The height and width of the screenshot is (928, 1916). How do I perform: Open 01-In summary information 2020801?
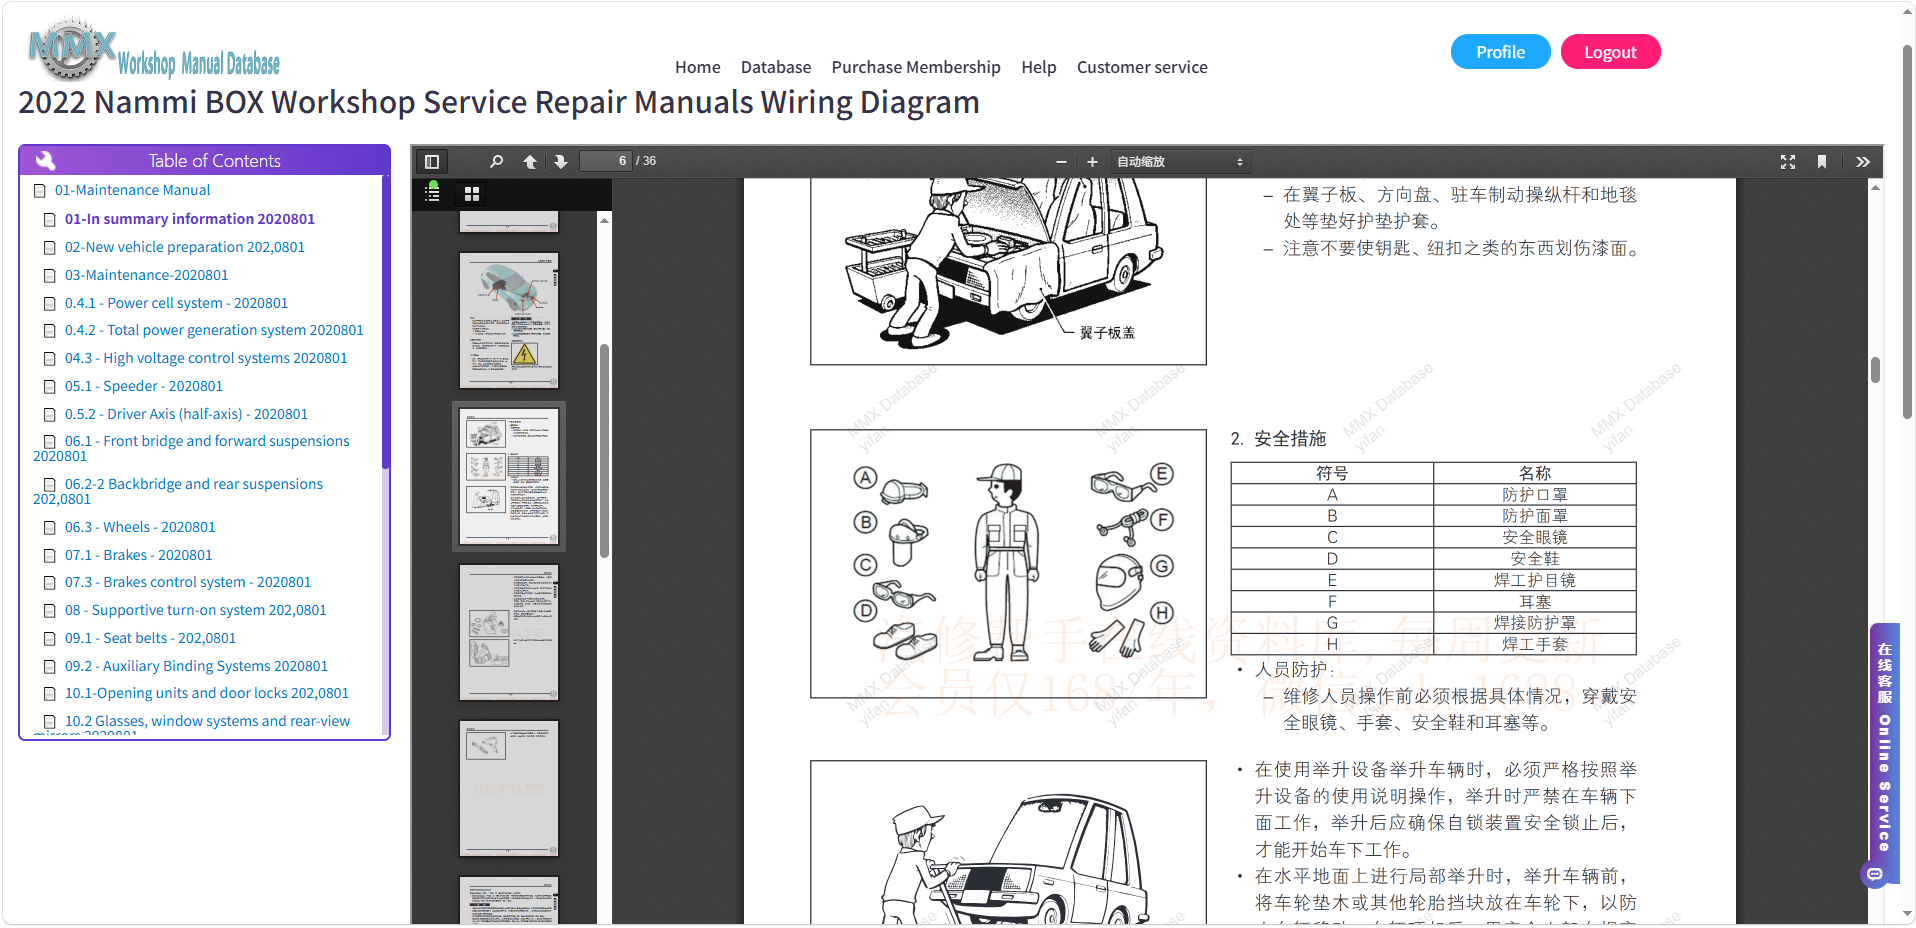pos(190,219)
